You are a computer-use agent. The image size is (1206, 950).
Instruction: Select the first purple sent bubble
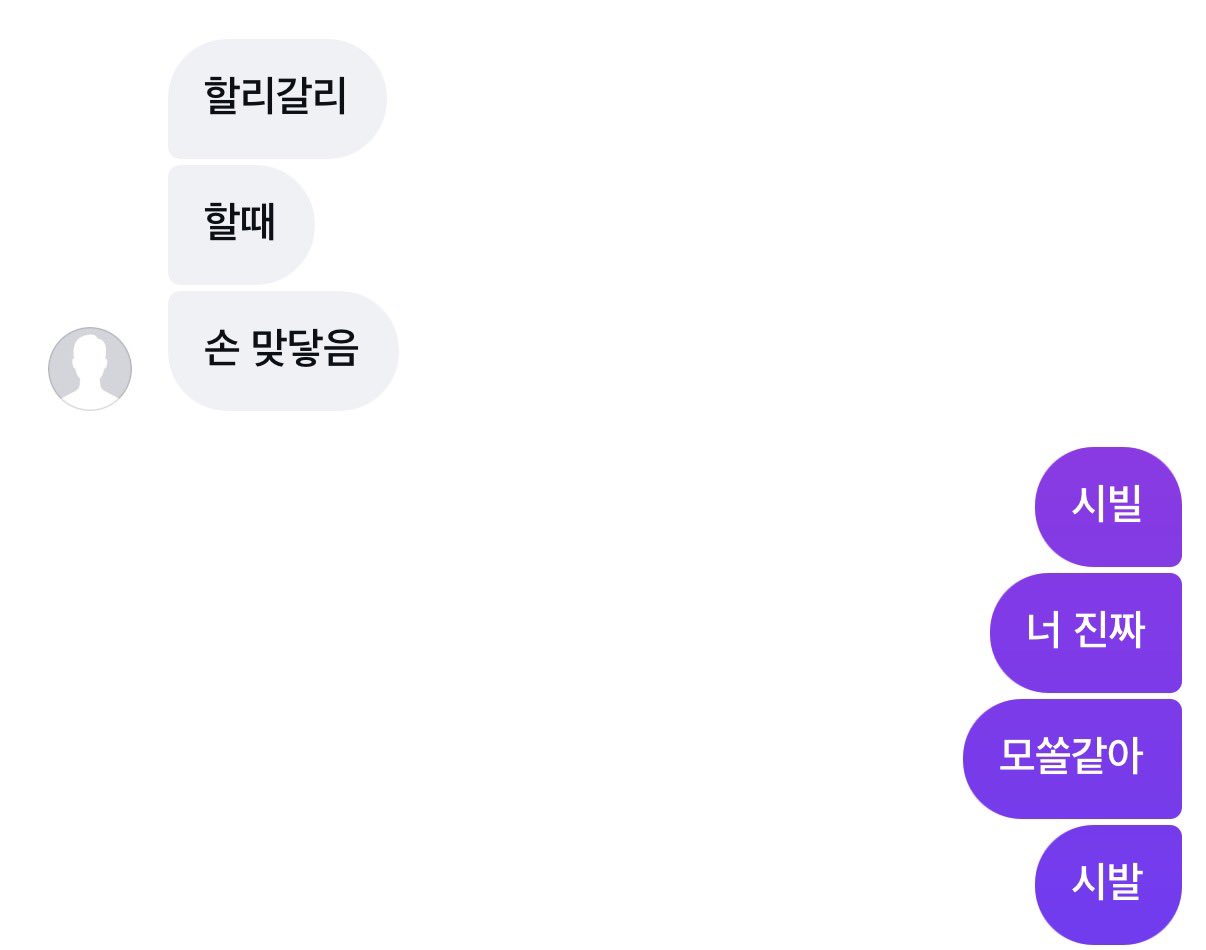(x=1108, y=507)
